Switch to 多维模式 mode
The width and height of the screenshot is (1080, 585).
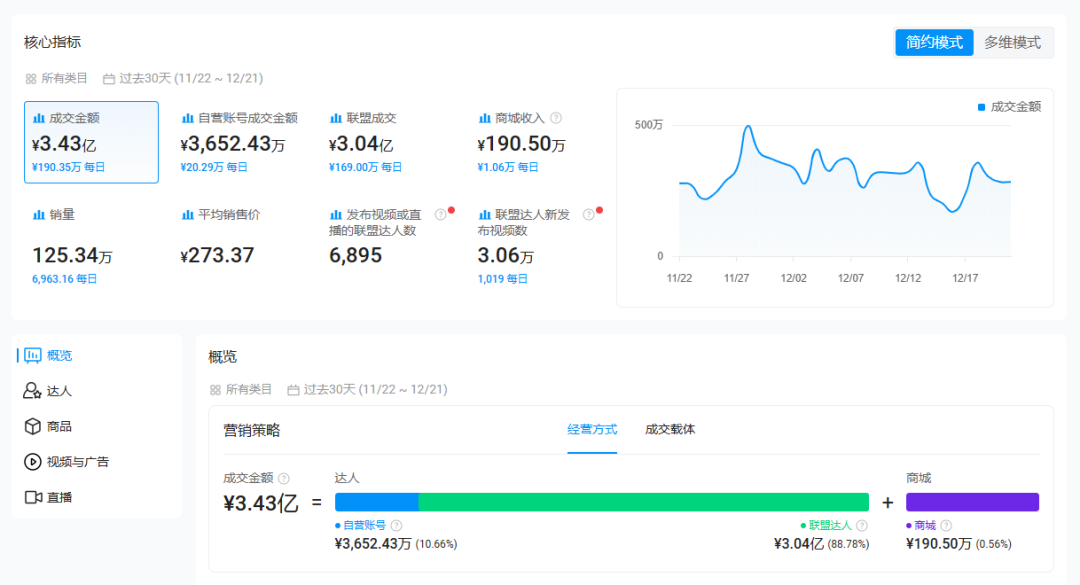(1011, 42)
